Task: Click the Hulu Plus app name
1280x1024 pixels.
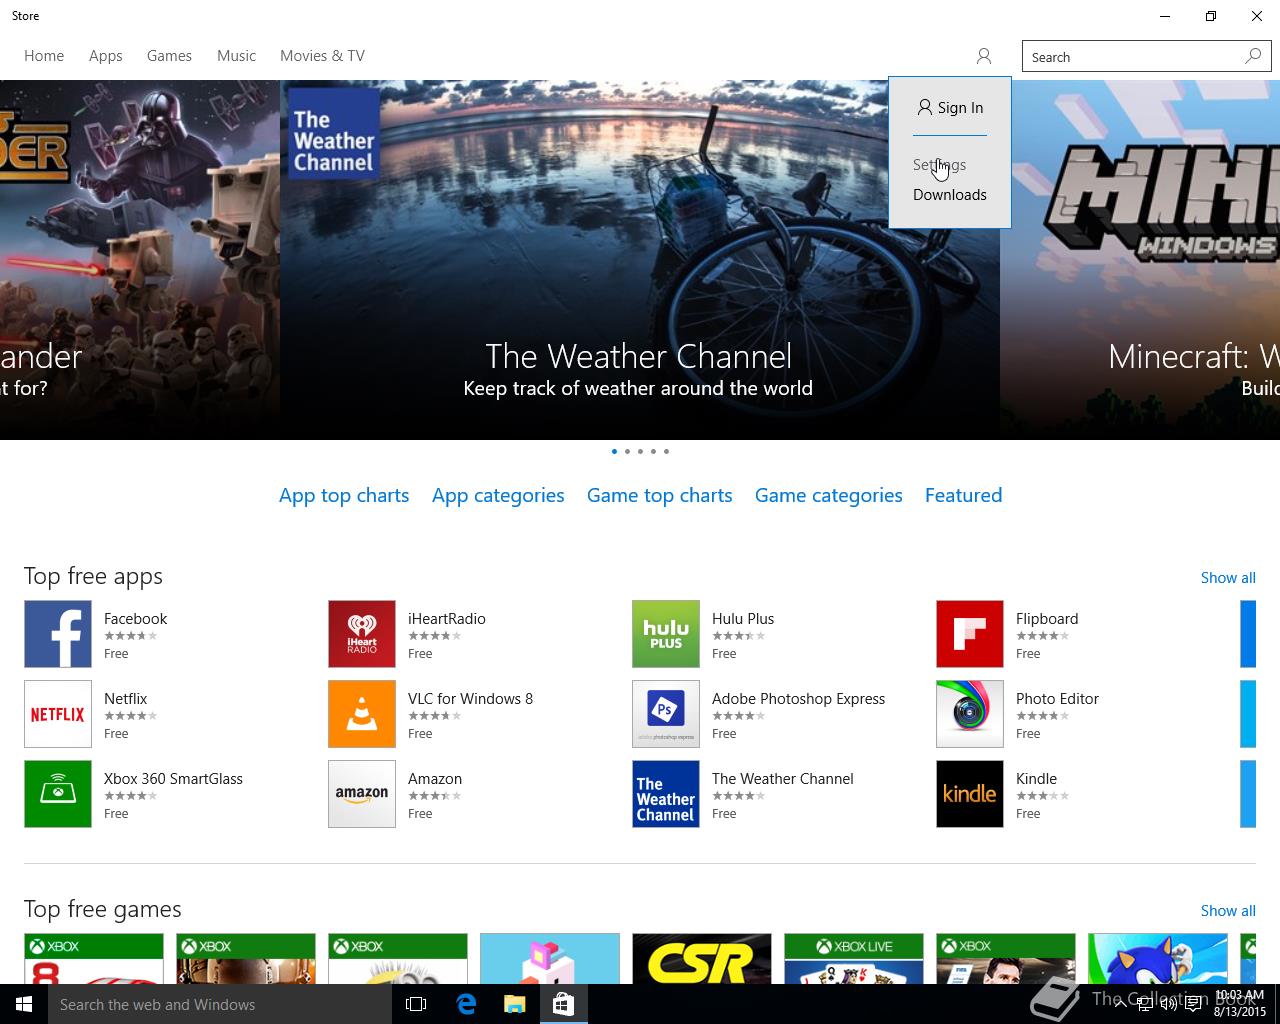Action: tap(743, 619)
